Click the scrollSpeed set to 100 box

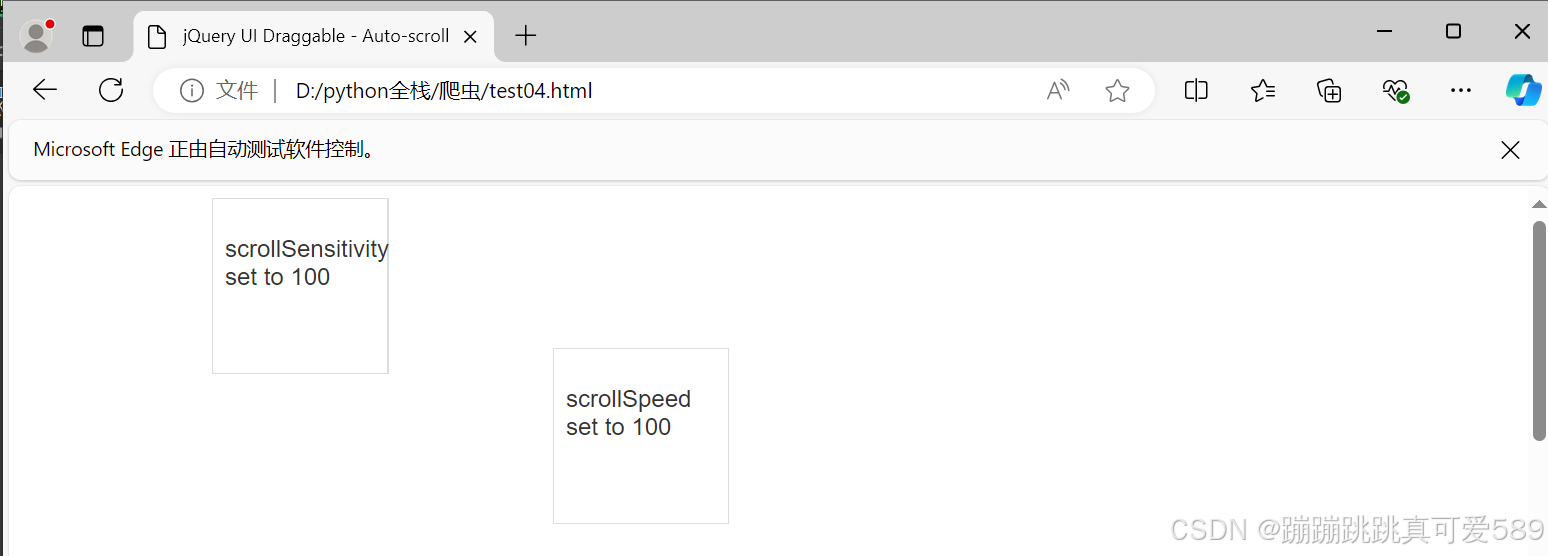[x=641, y=436]
